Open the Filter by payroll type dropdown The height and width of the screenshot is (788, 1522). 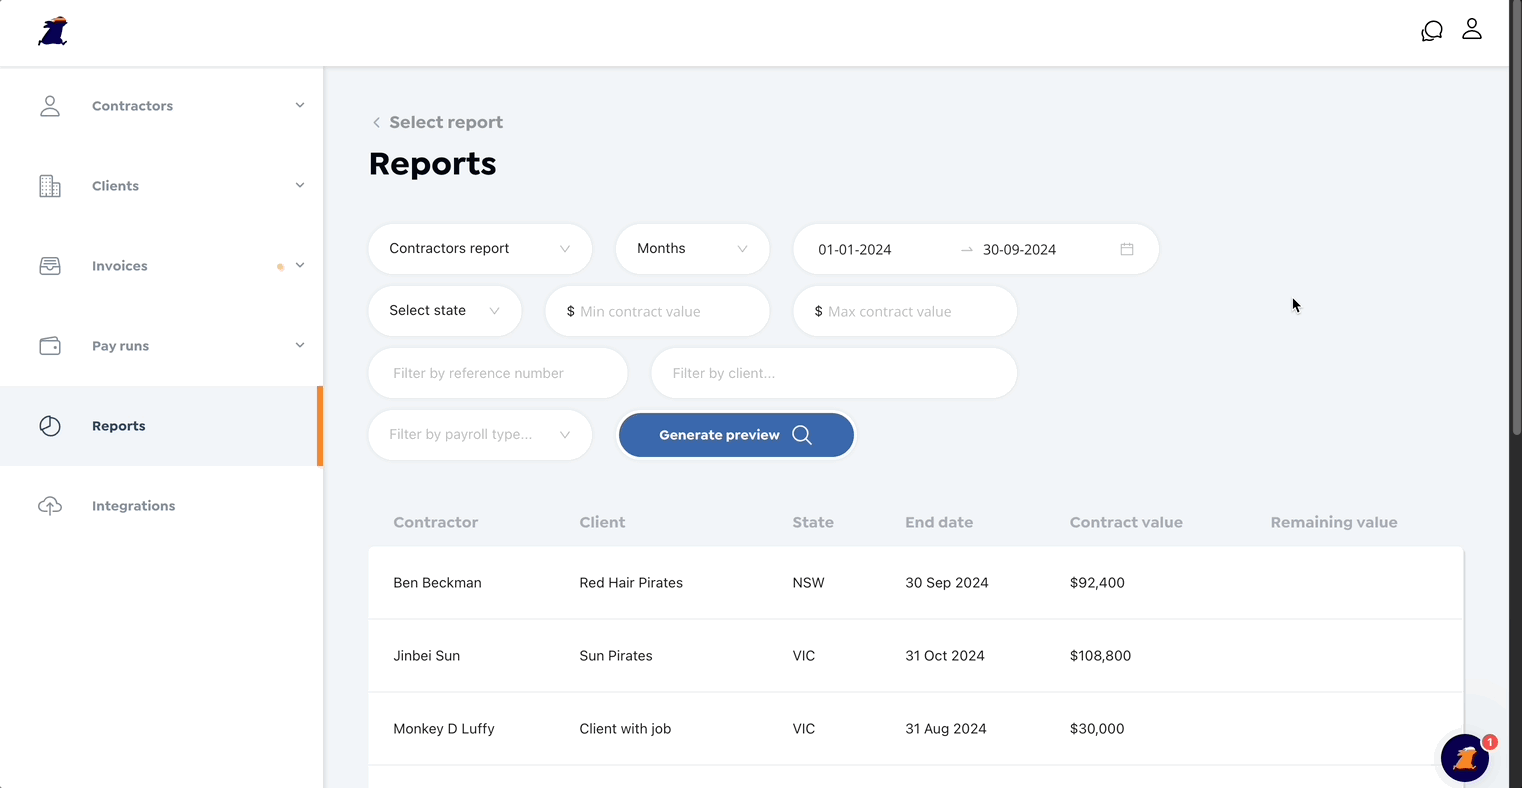click(480, 435)
